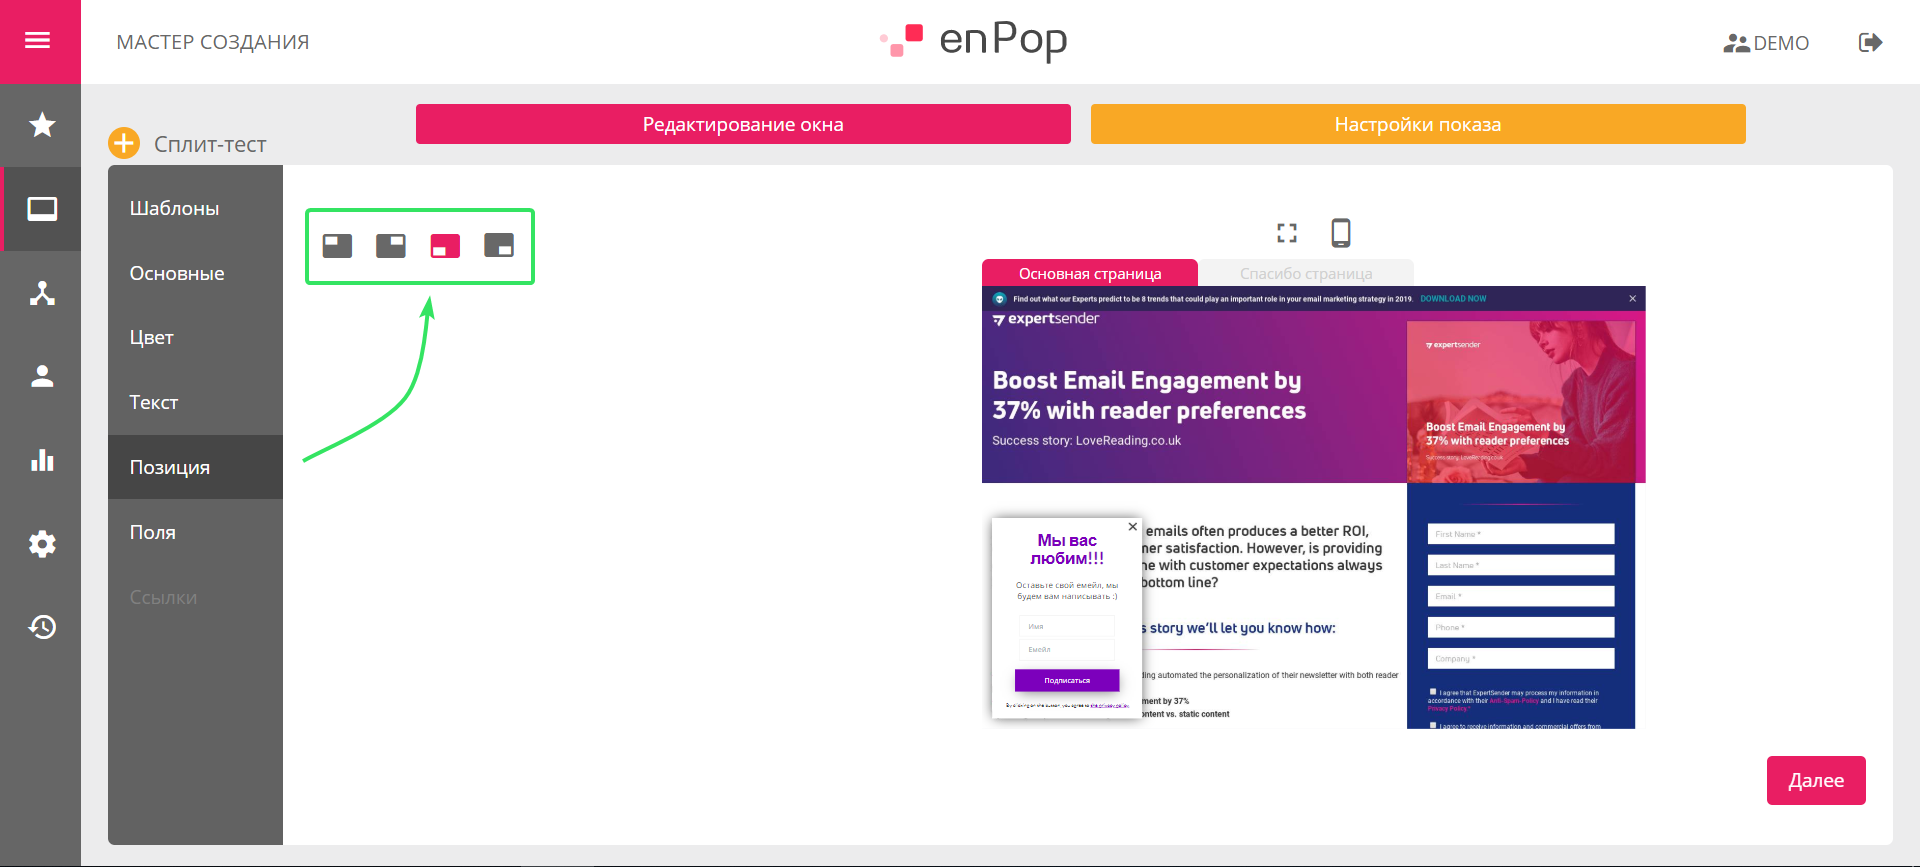Viewport: 1920px width, 867px height.
Task: Add a split test with the orange plus
Action: (x=124, y=143)
